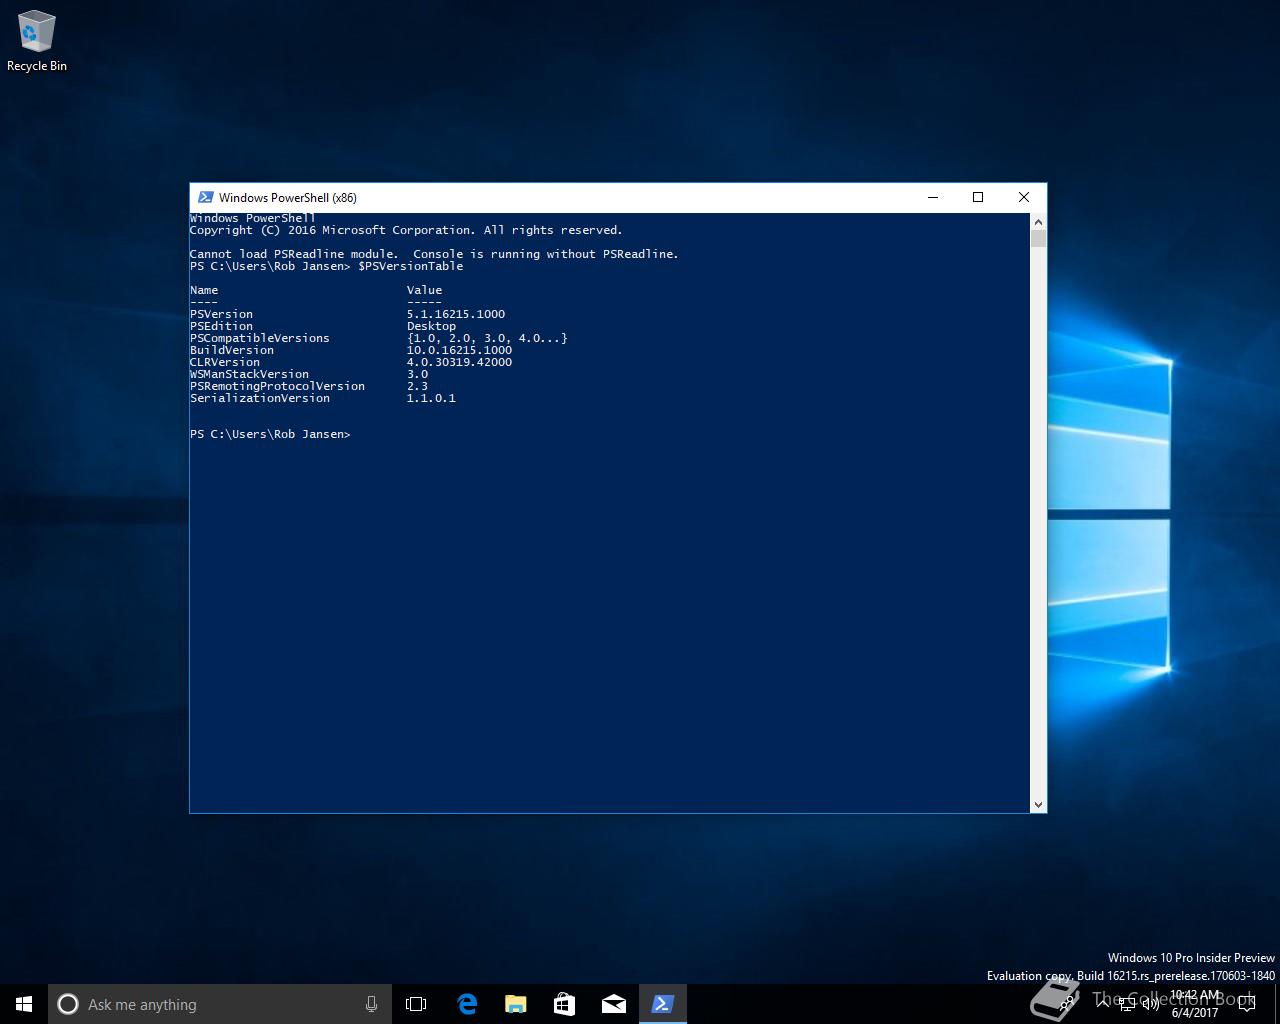Open the Action Center notification icon
The image size is (1280, 1024).
pyautogui.click(x=1246, y=1004)
